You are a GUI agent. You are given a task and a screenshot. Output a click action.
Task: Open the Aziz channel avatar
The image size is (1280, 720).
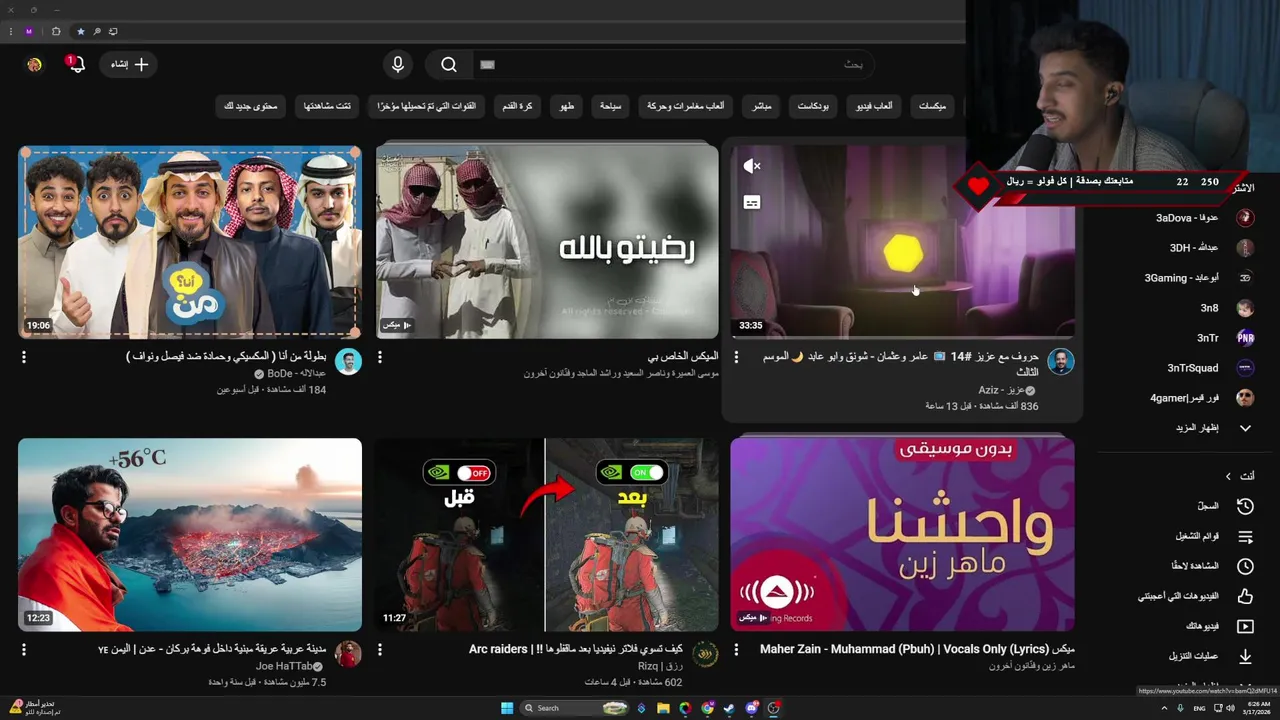click(1061, 362)
